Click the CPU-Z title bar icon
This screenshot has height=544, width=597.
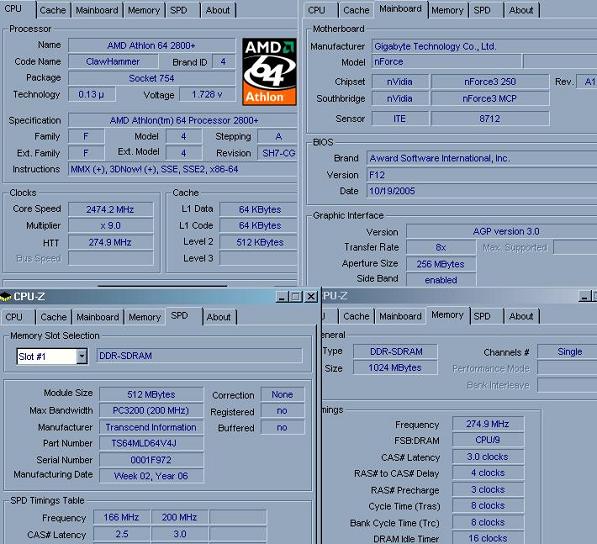(6, 297)
